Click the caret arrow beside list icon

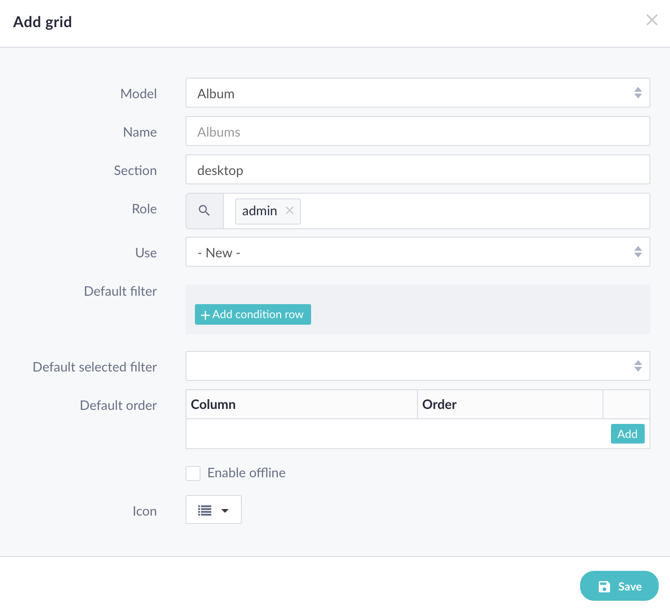click(x=225, y=511)
